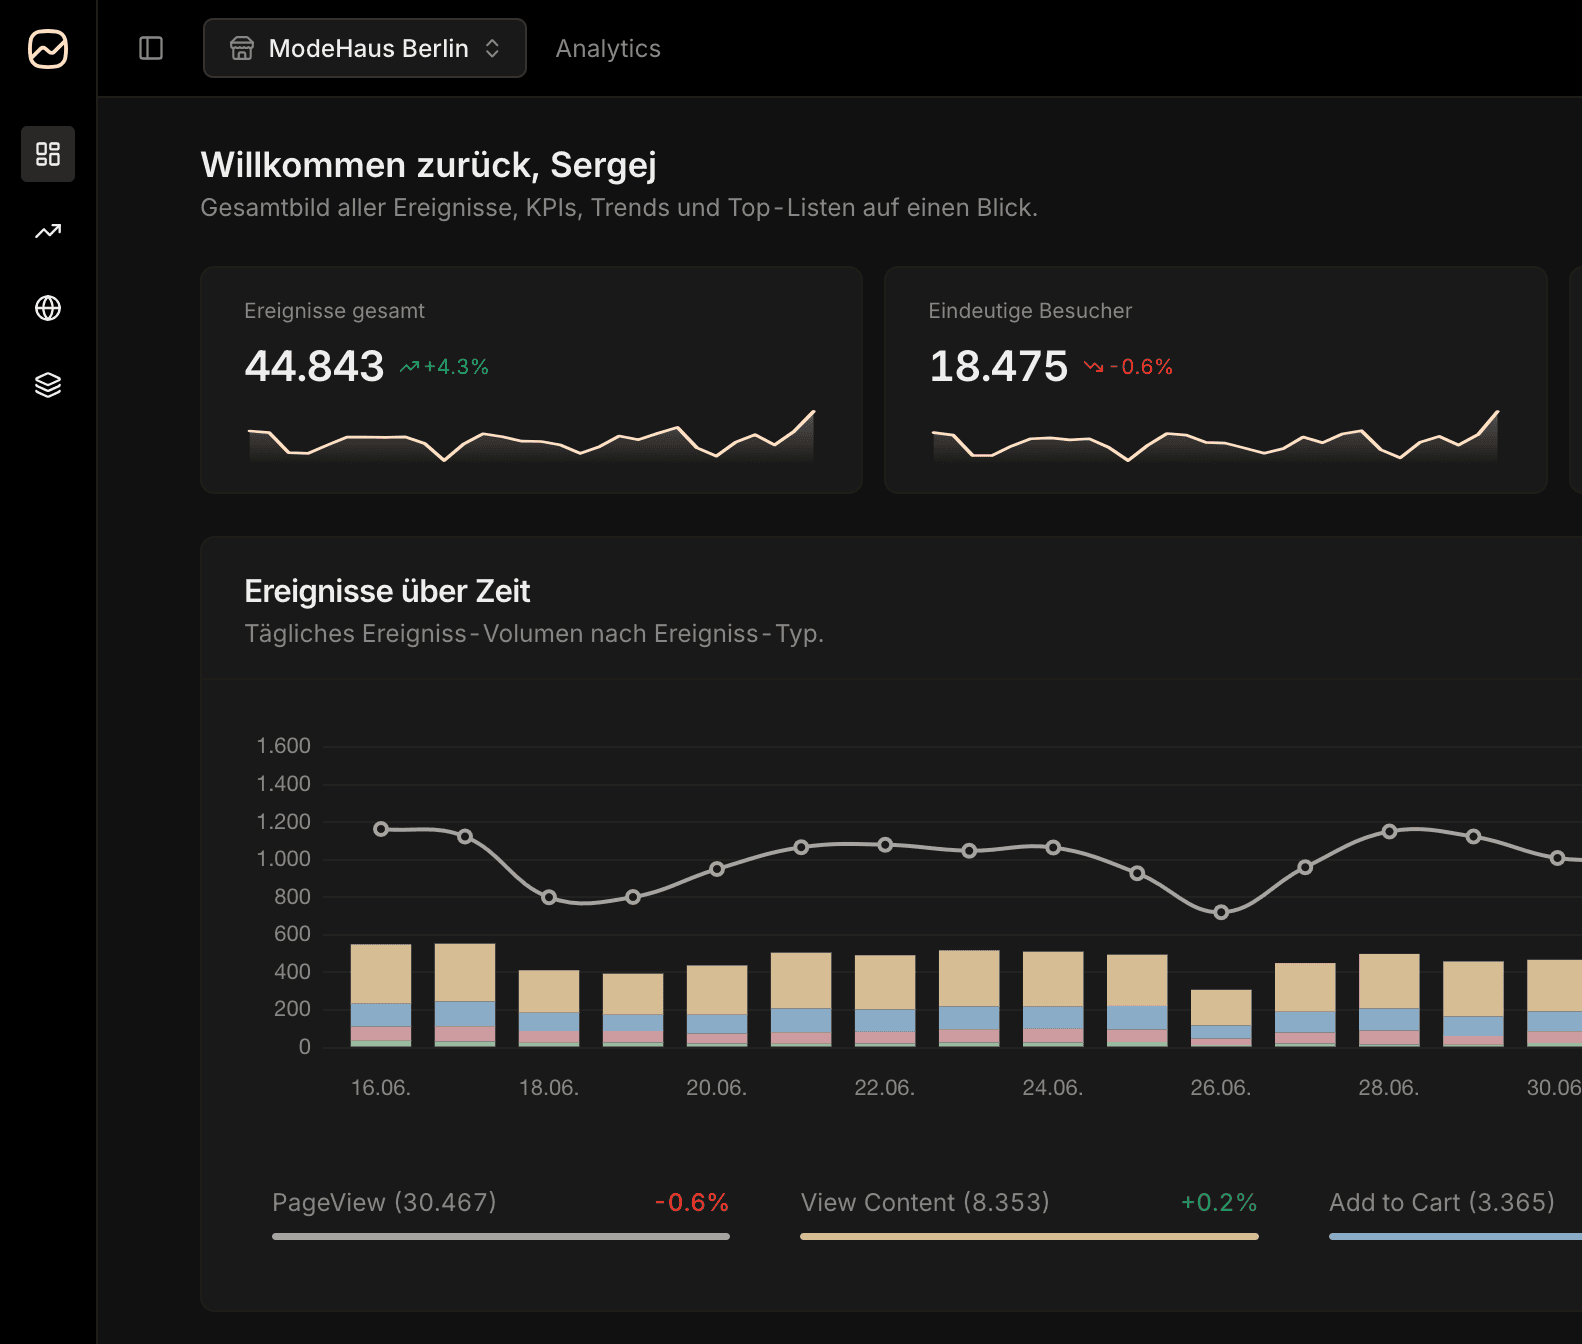
Task: Open the trends arrow icon in sidebar
Action: pos(48,231)
